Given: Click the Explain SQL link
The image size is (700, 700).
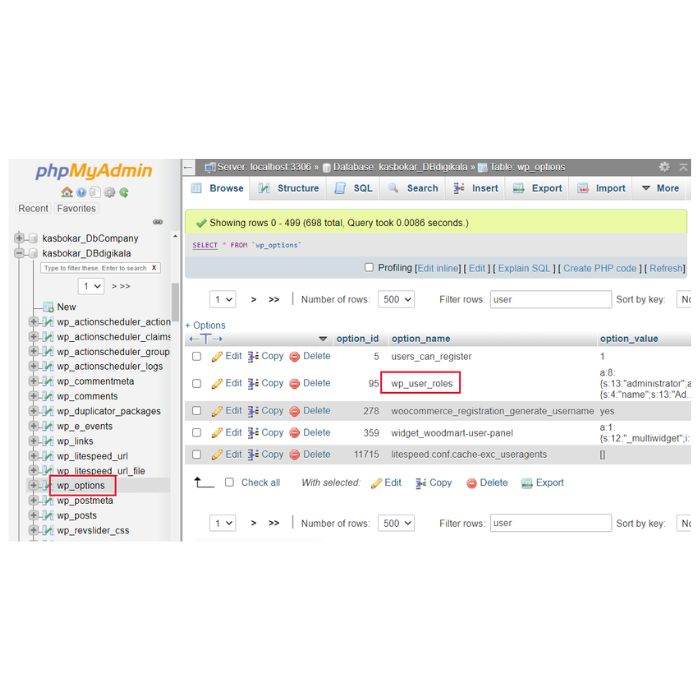Looking at the screenshot, I should pos(525,268).
